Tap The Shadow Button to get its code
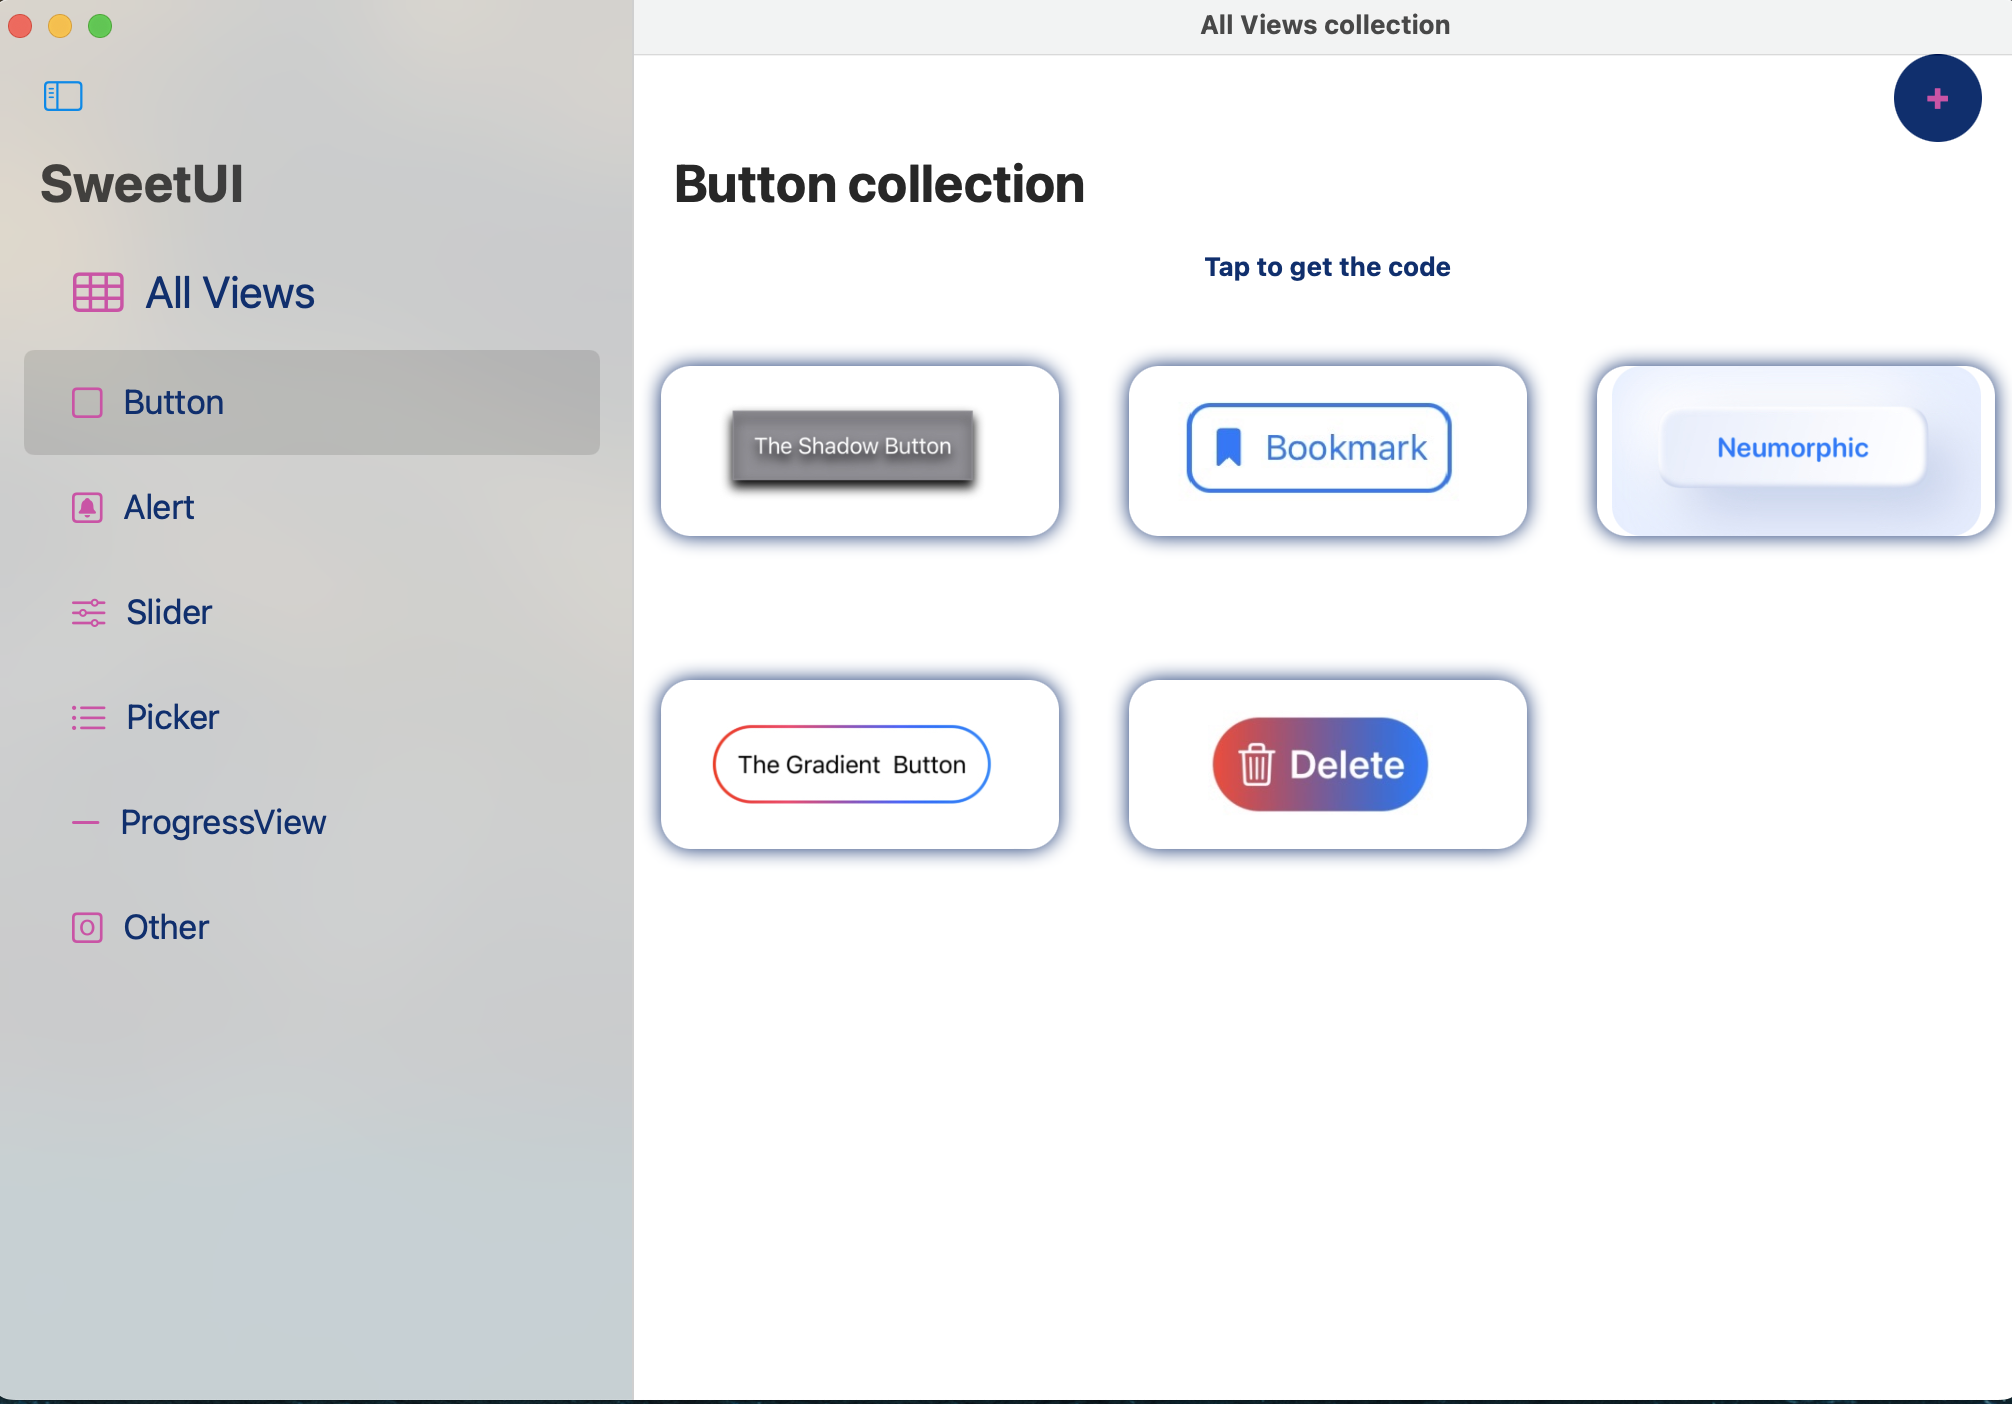 tap(851, 447)
